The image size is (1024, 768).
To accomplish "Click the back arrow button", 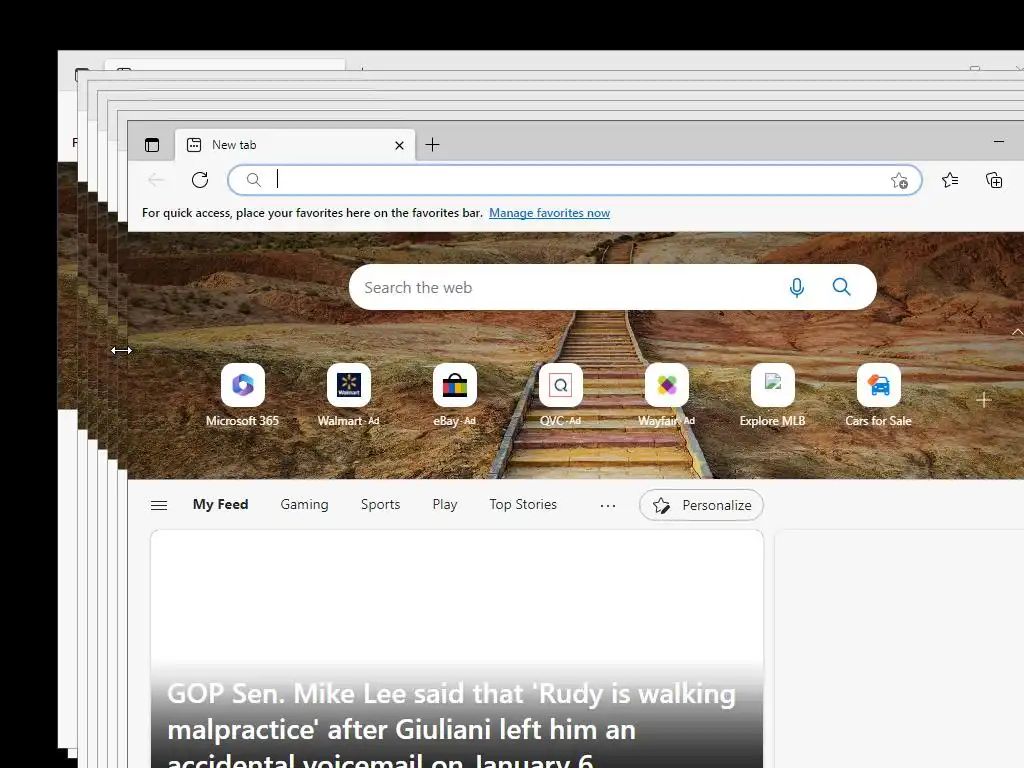I will click(155, 180).
